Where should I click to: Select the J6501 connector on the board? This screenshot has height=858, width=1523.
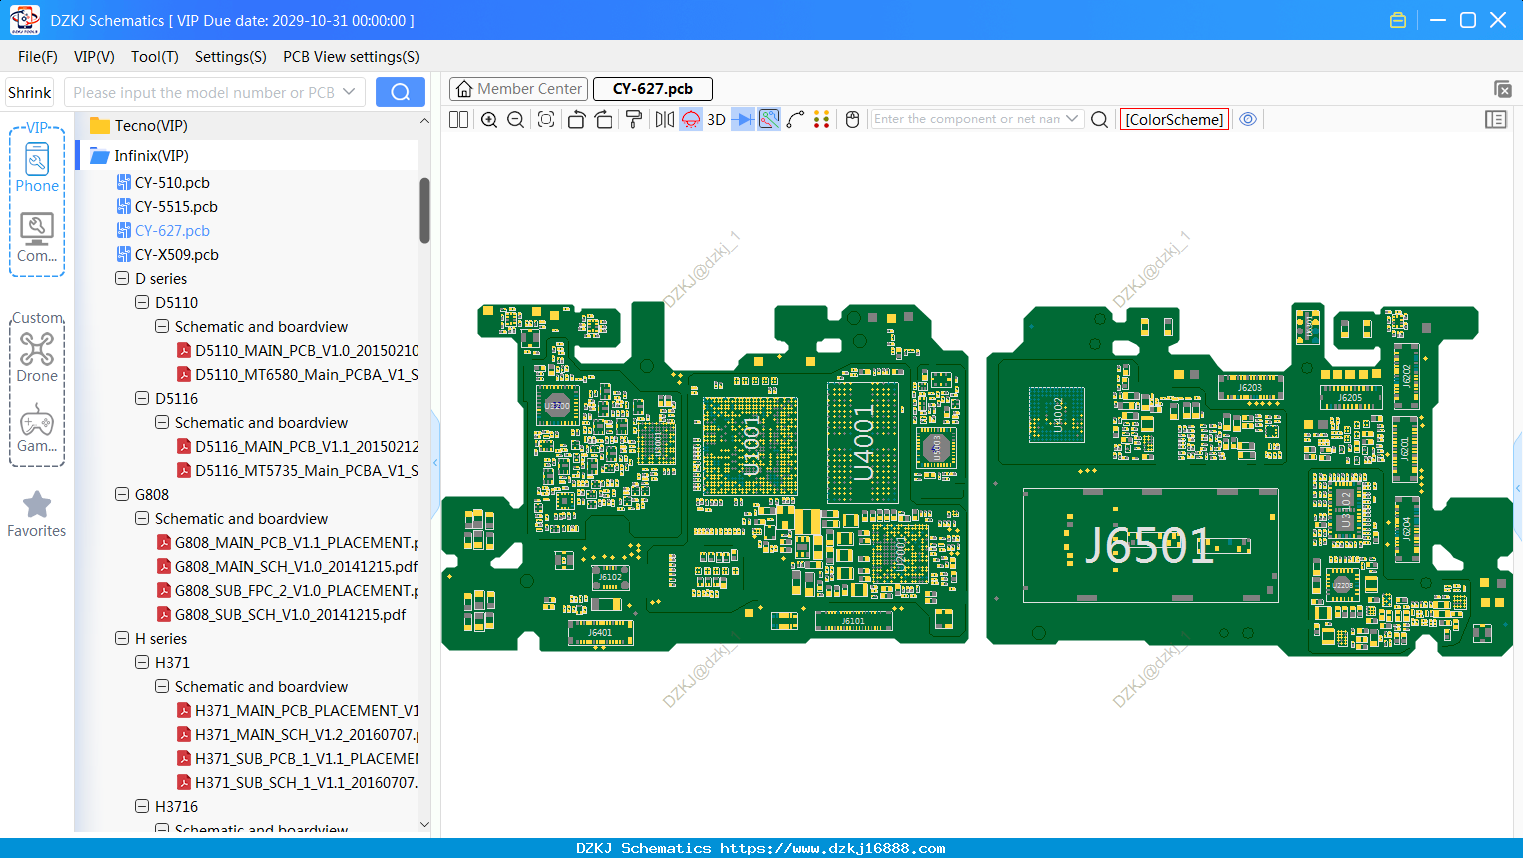(x=1149, y=546)
